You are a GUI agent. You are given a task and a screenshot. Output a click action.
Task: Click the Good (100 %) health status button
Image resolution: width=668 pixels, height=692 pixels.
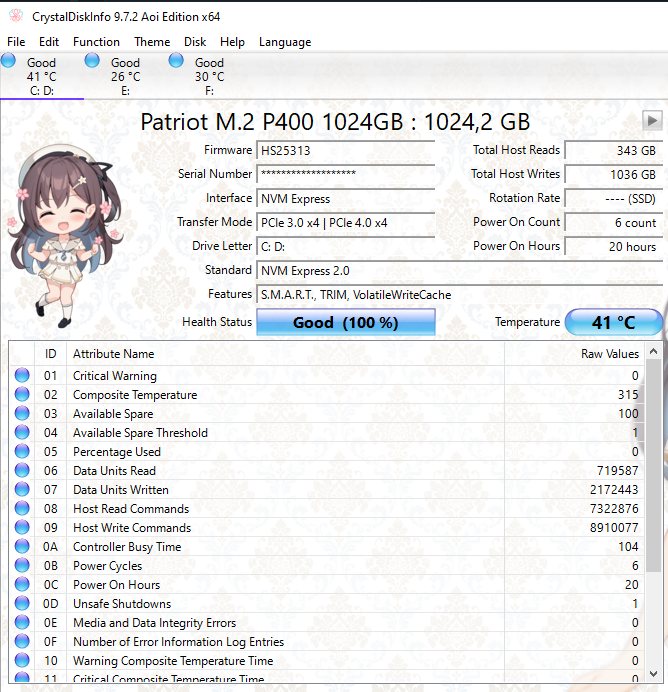click(x=346, y=322)
